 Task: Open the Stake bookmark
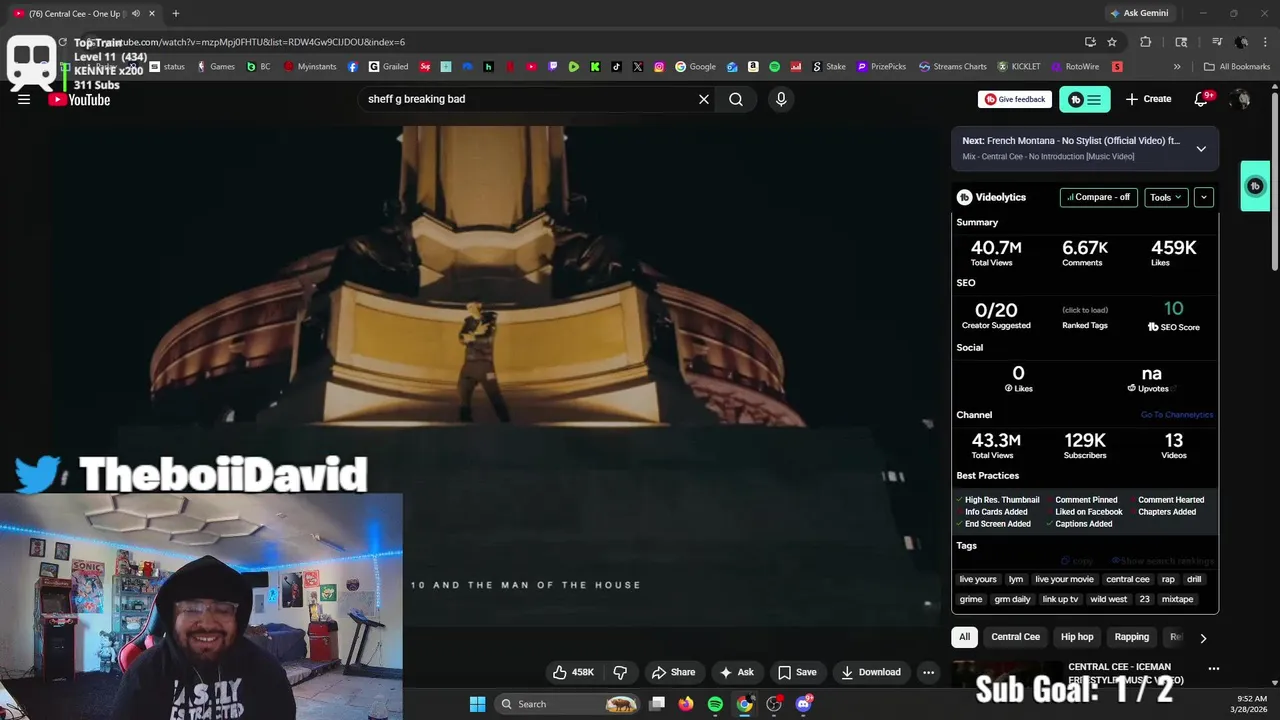point(828,67)
